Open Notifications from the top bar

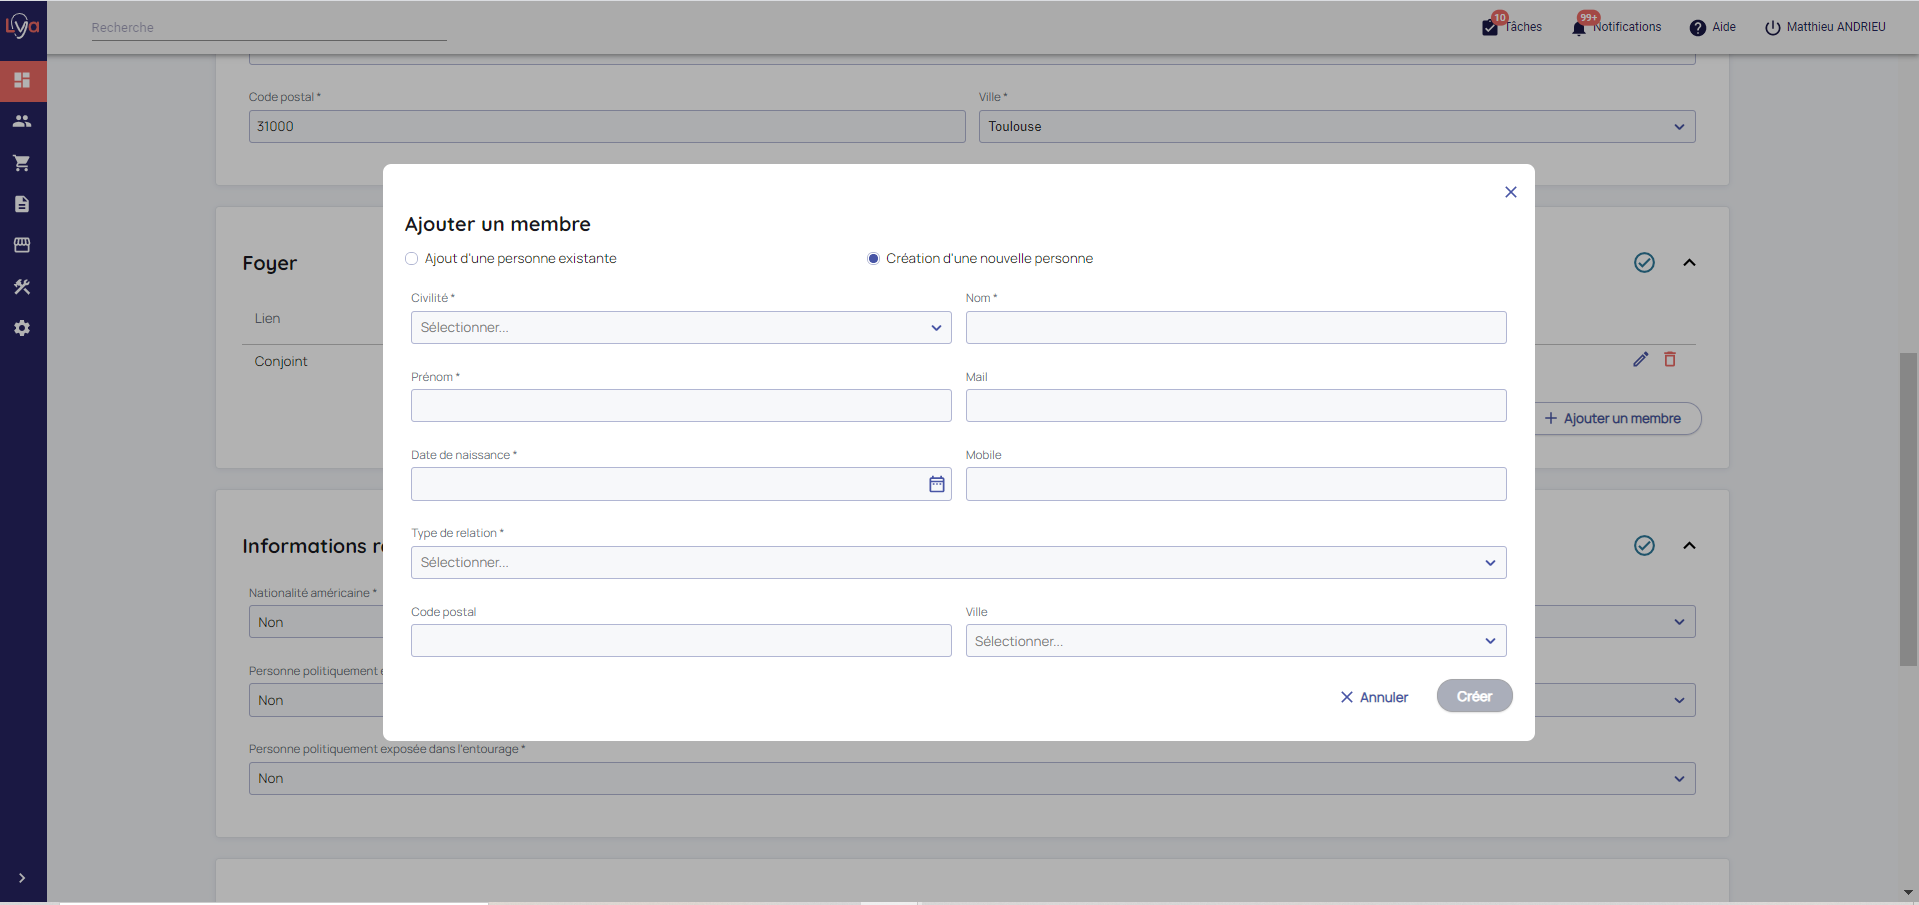(1616, 27)
